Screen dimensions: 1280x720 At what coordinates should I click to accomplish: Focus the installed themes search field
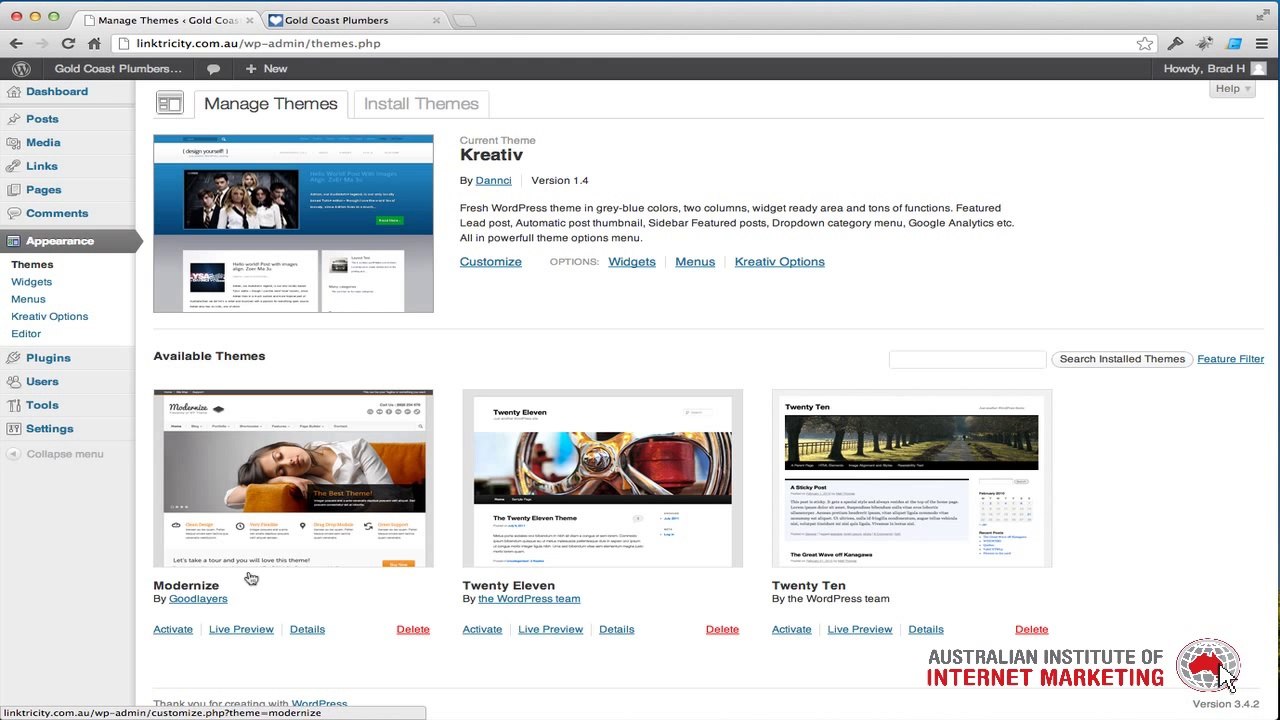[967, 359]
